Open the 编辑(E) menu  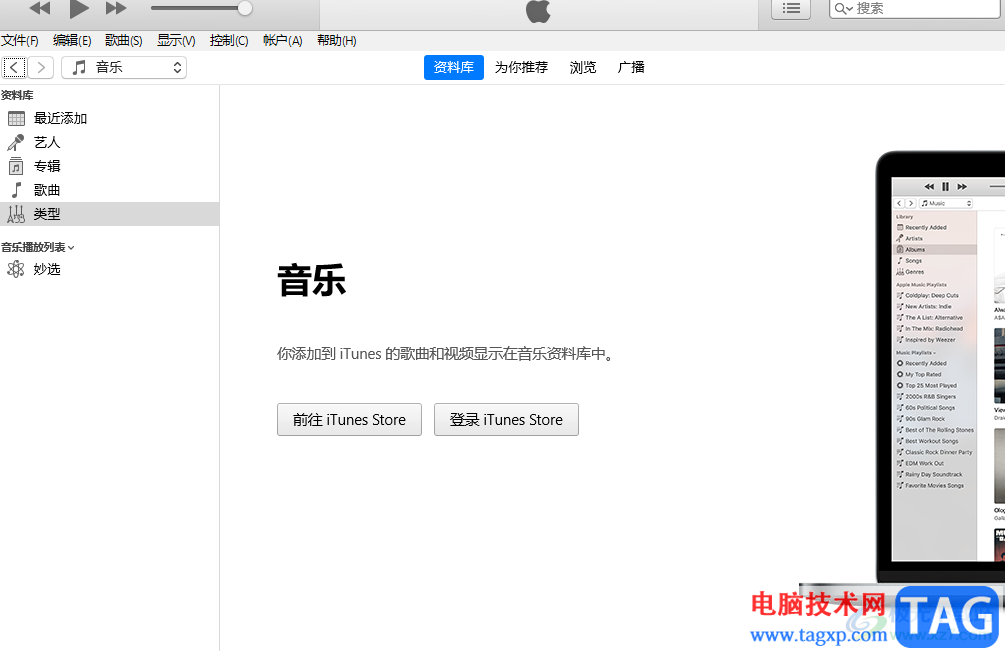coord(72,40)
